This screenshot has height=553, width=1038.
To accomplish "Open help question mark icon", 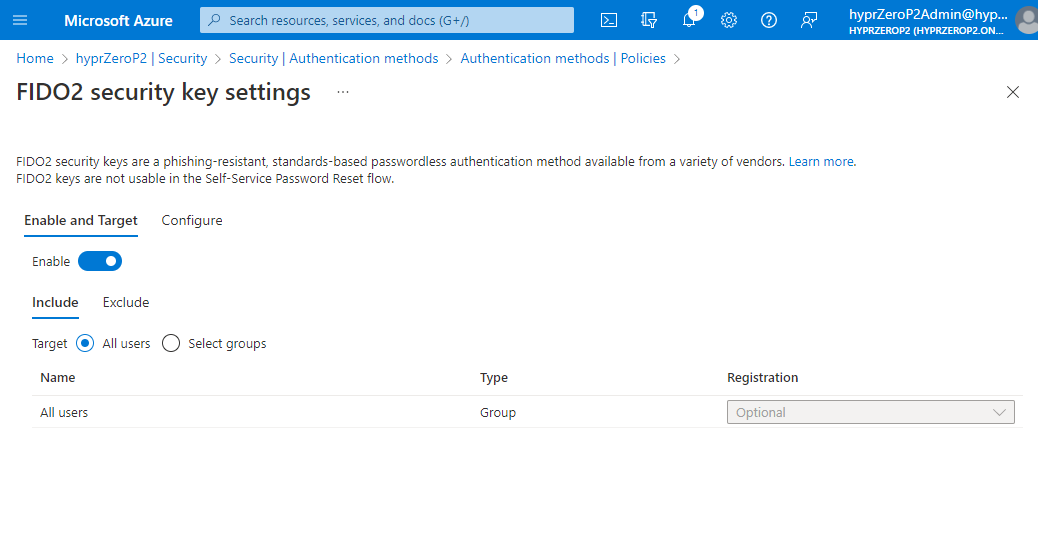I will (x=769, y=21).
